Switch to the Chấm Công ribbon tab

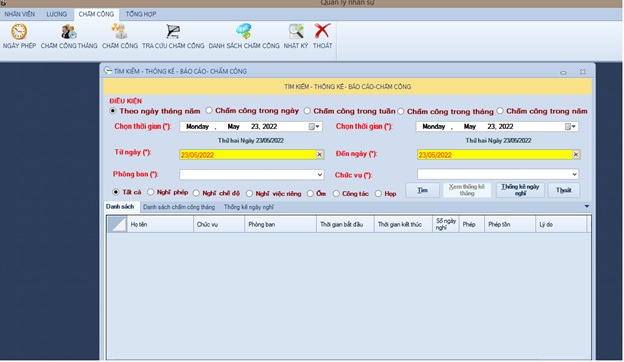click(x=96, y=14)
